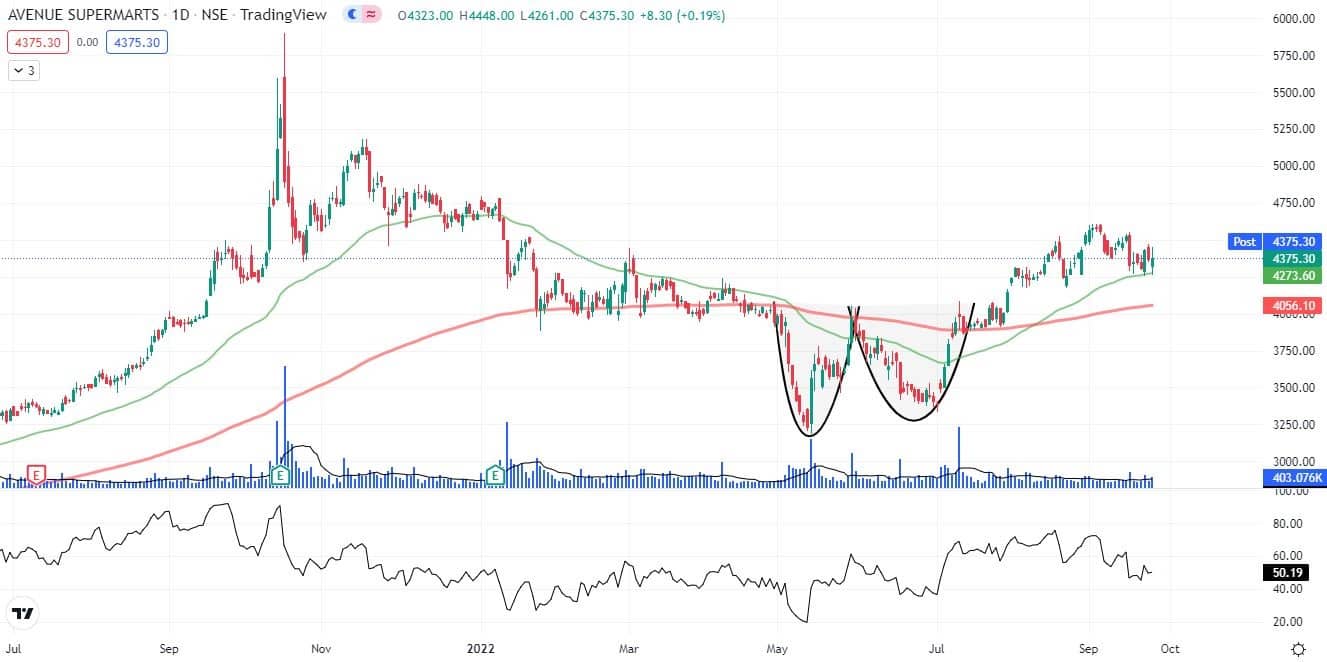Open the earnings marker at 2022 start

pos(494,474)
